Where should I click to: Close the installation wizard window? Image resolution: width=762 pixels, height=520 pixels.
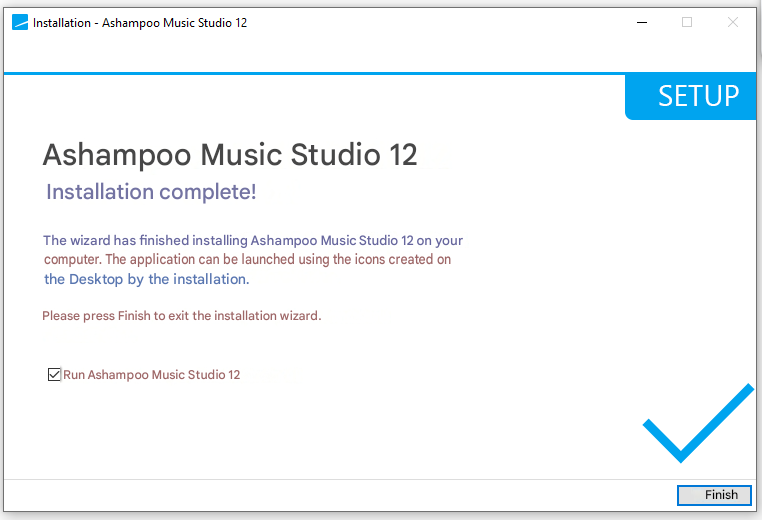click(x=732, y=22)
